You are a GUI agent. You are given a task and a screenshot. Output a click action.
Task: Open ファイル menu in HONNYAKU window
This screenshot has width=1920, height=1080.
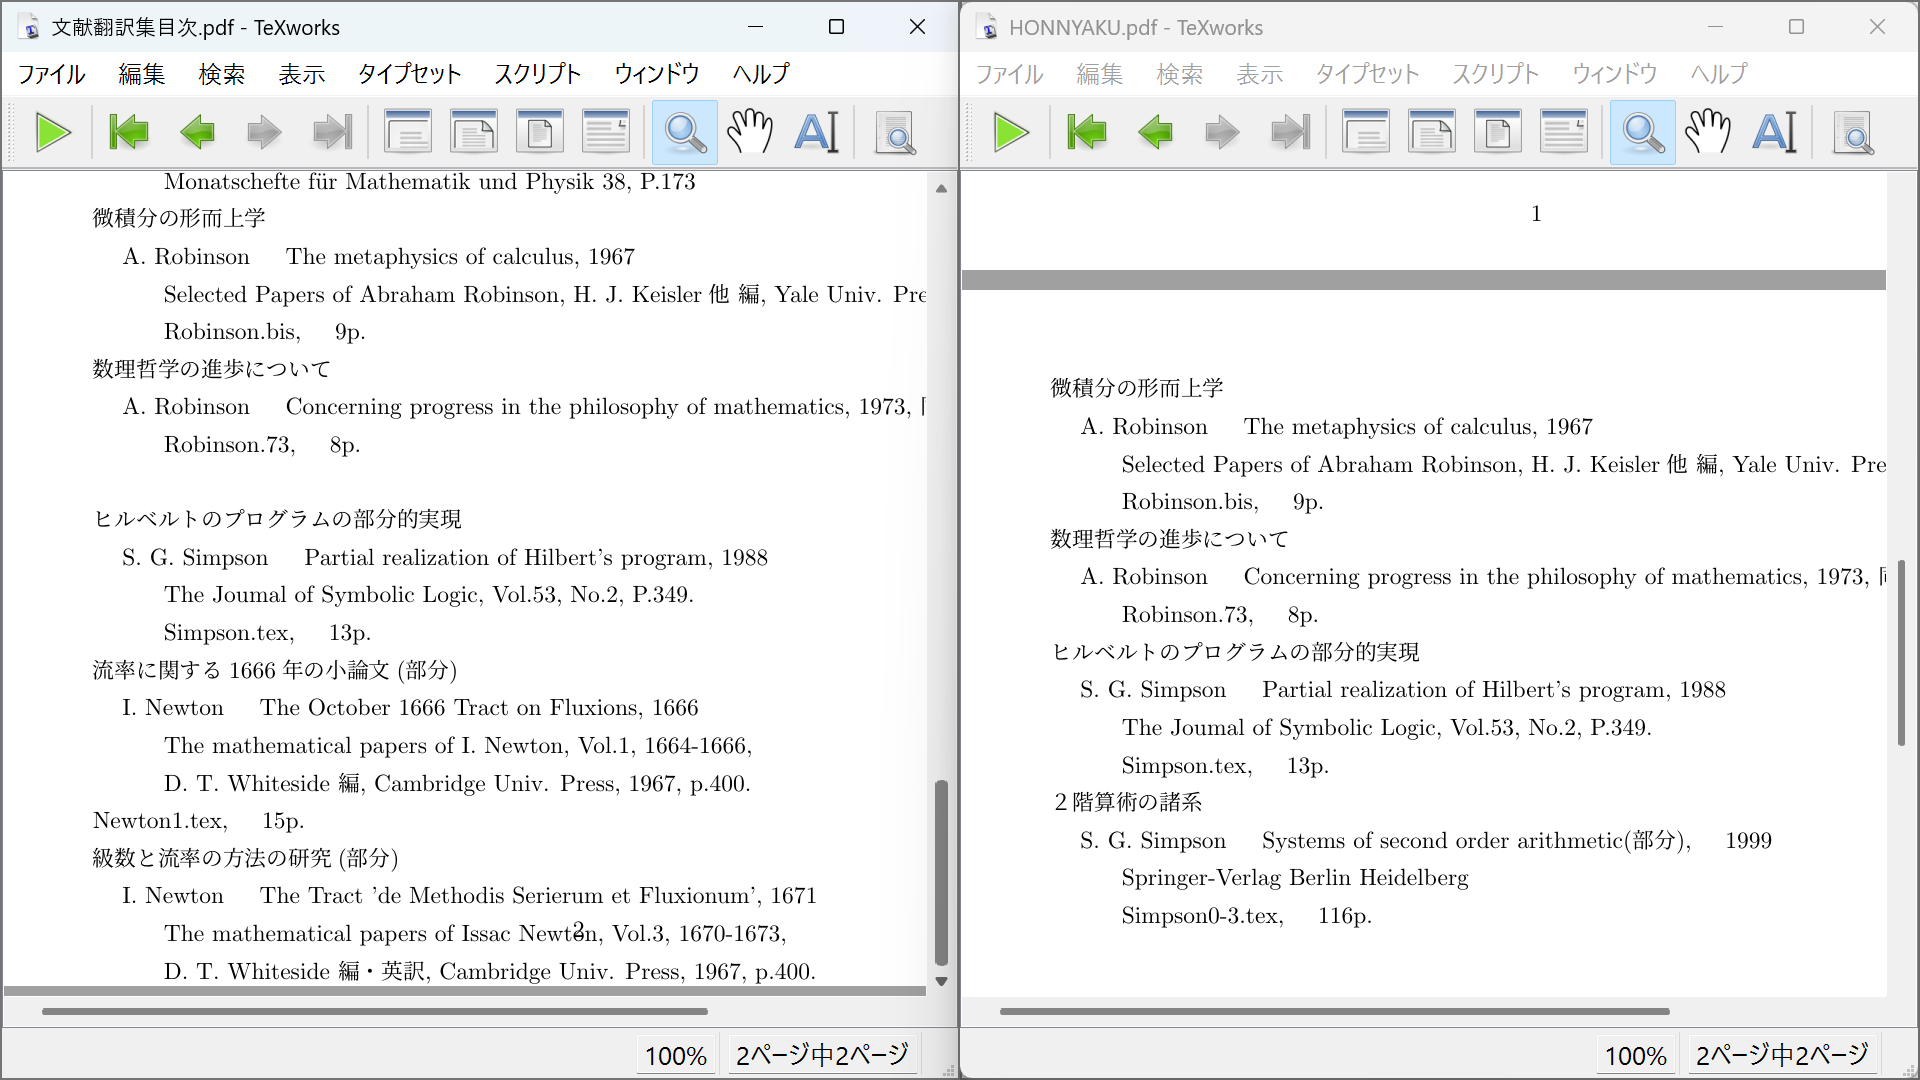[1010, 74]
